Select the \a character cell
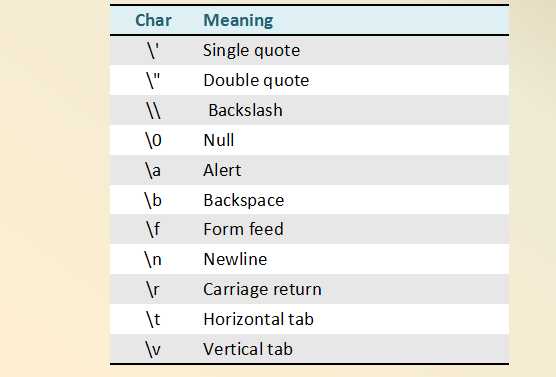This screenshot has width=556, height=377. [x=153, y=170]
